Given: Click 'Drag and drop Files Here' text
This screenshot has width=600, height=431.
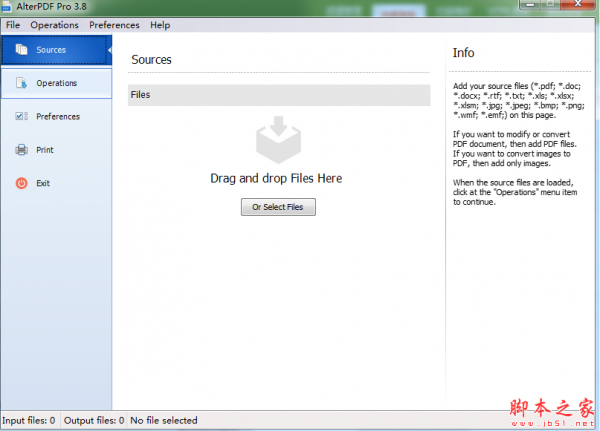Looking at the screenshot, I should pyautogui.click(x=276, y=178).
